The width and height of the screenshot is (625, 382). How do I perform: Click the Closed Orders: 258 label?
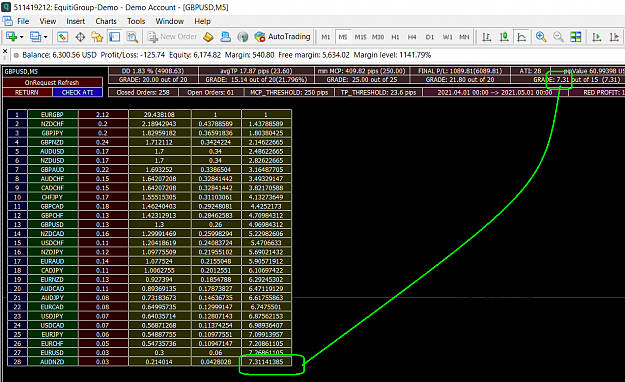pos(143,92)
